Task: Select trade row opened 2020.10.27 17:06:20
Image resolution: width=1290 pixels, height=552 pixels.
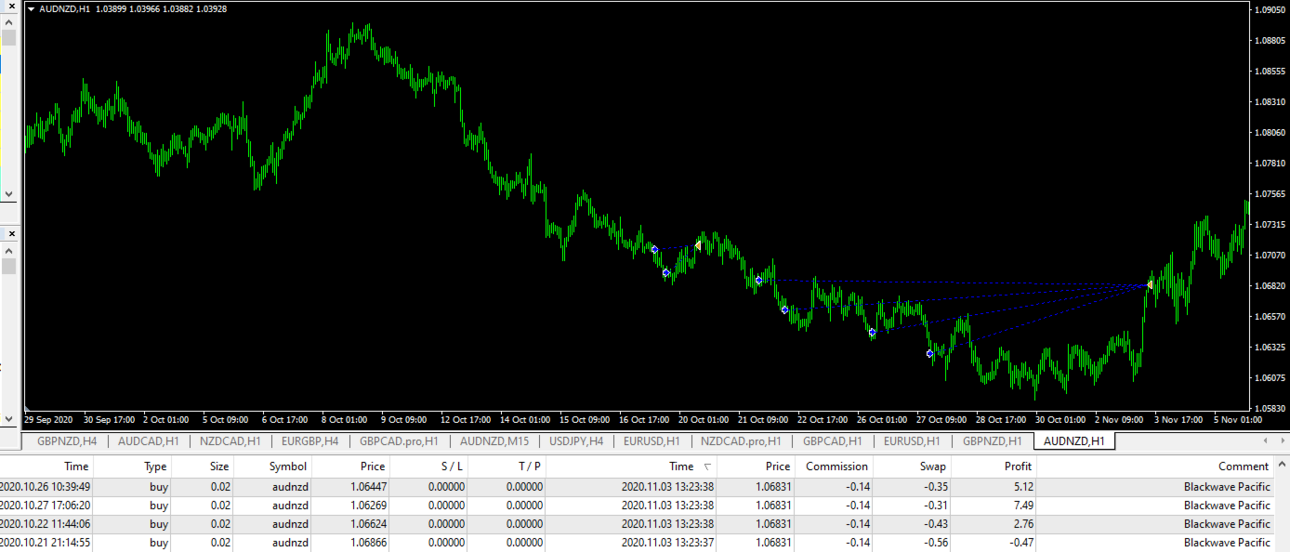Action: pyautogui.click(x=637, y=505)
